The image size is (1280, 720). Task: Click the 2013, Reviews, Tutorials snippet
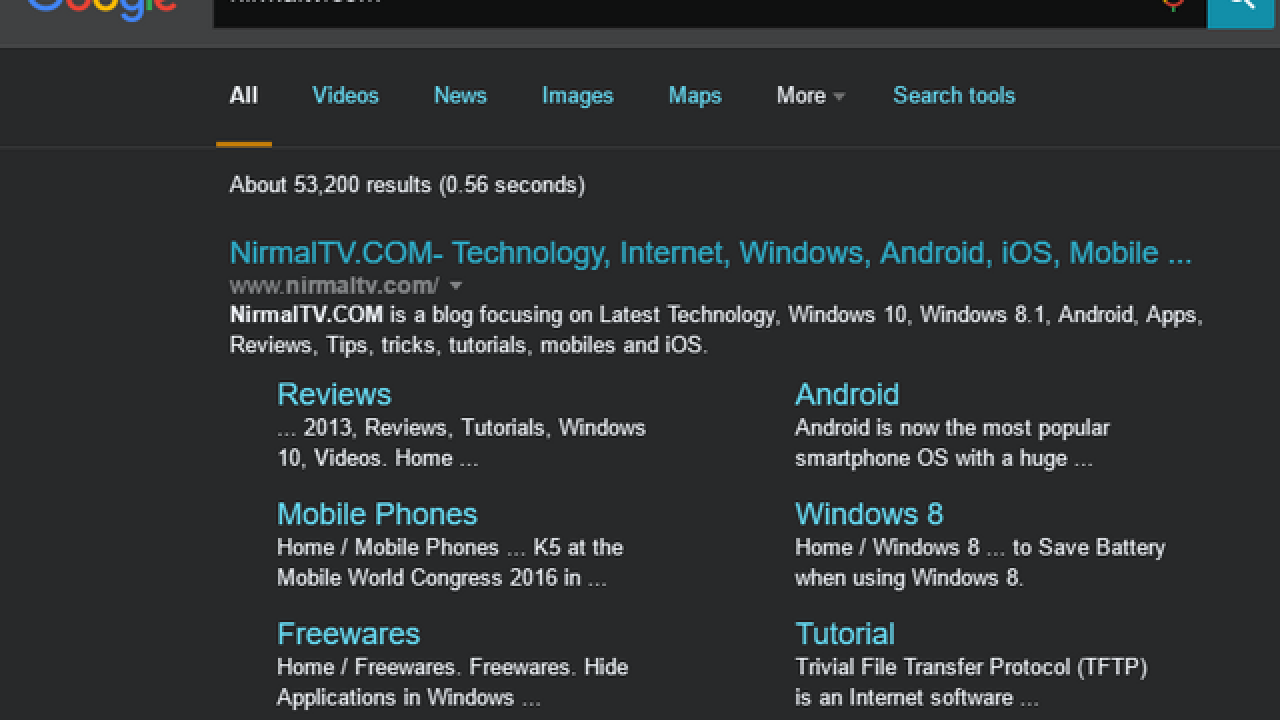click(x=461, y=443)
